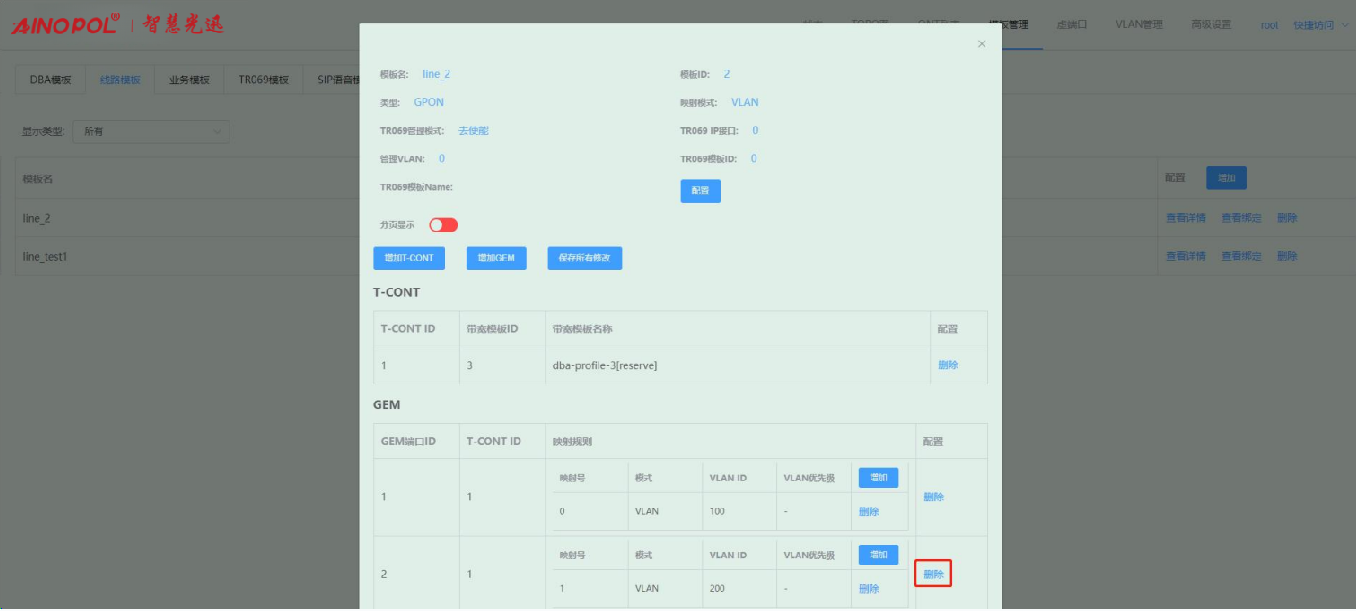Image resolution: width=1356 pixels, height=611 pixels.
Task: Delete GEM port 2 highlighted in red
Action: (933, 574)
